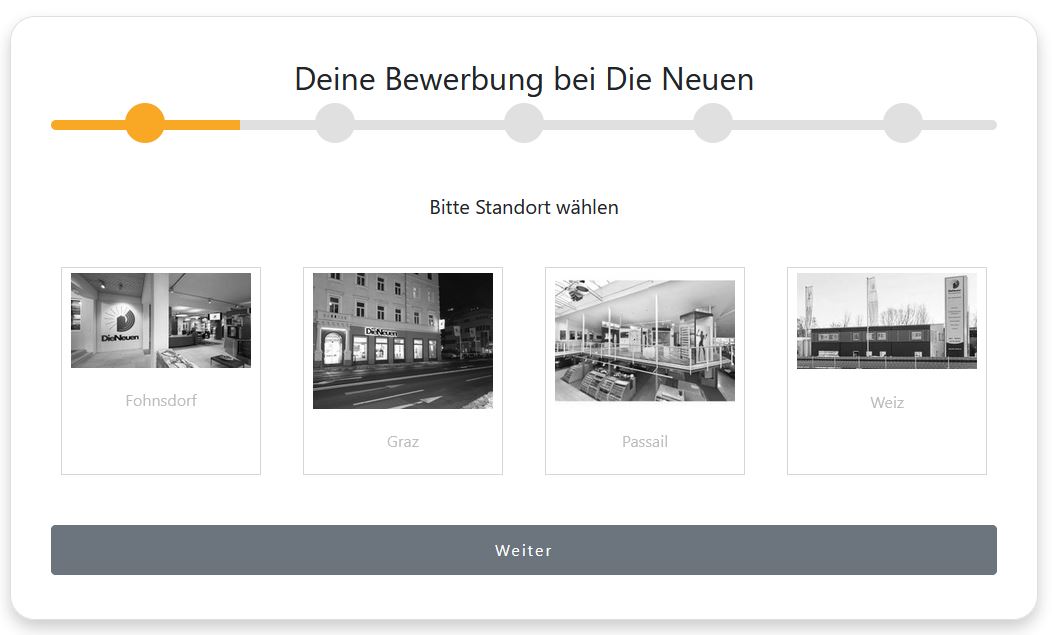Select the Fohnsdorf location photo
This screenshot has height=635, width=1052.
tap(161, 320)
